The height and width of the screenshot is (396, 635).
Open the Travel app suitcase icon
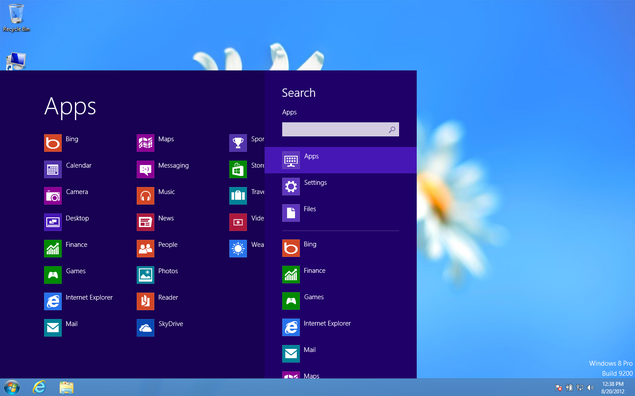click(238, 196)
